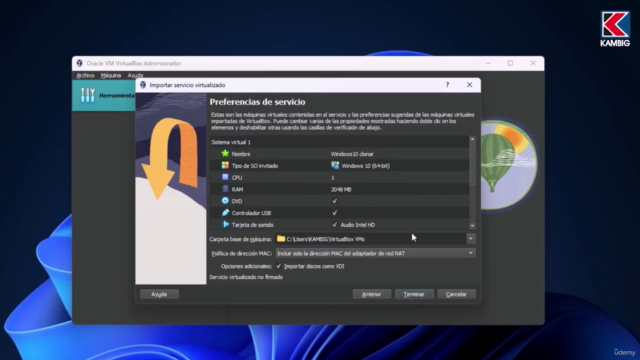The height and width of the screenshot is (360, 640).
Task: Click the Terminar button
Action: coord(414,294)
